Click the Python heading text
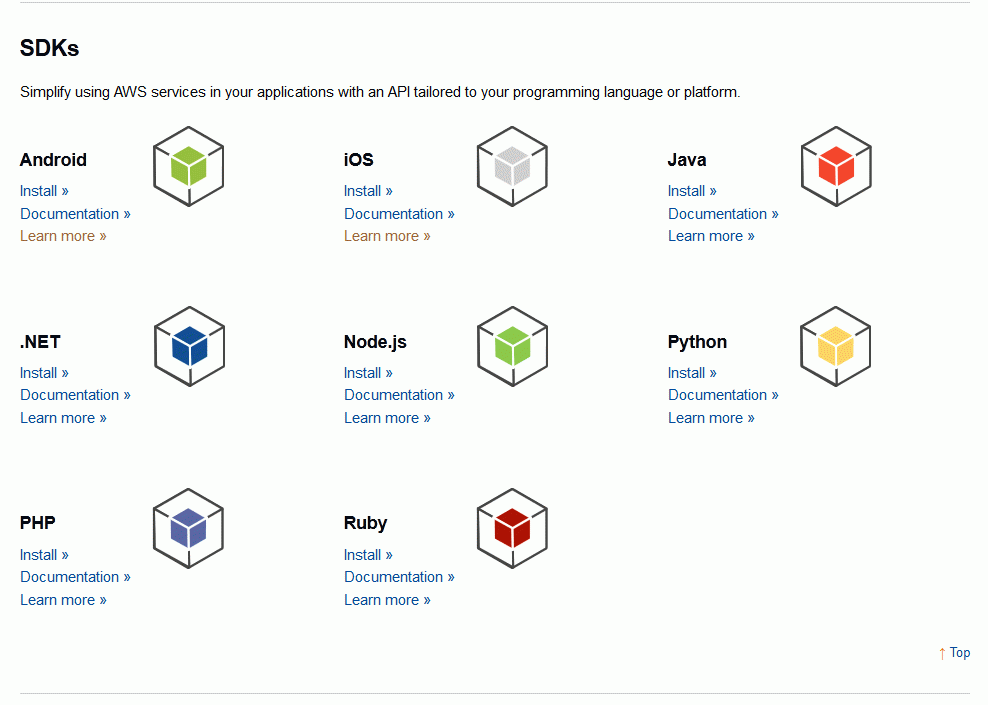Image resolution: width=988 pixels, height=705 pixels. pyautogui.click(x=697, y=342)
